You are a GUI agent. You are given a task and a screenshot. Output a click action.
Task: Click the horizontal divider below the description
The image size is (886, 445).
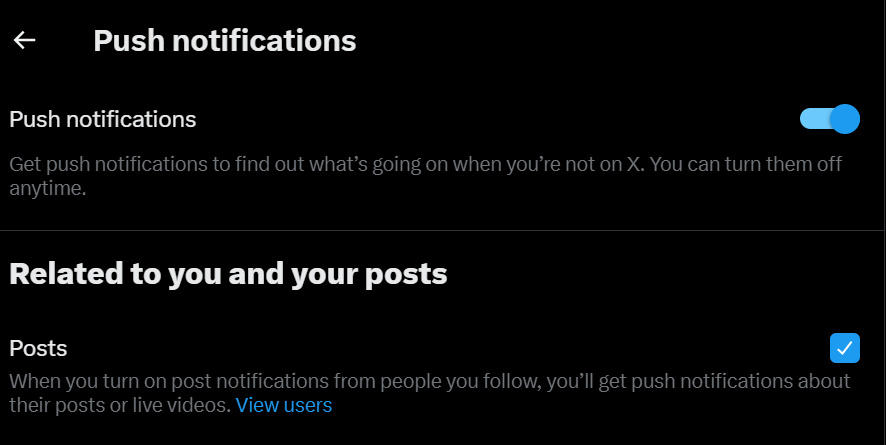tap(442, 230)
